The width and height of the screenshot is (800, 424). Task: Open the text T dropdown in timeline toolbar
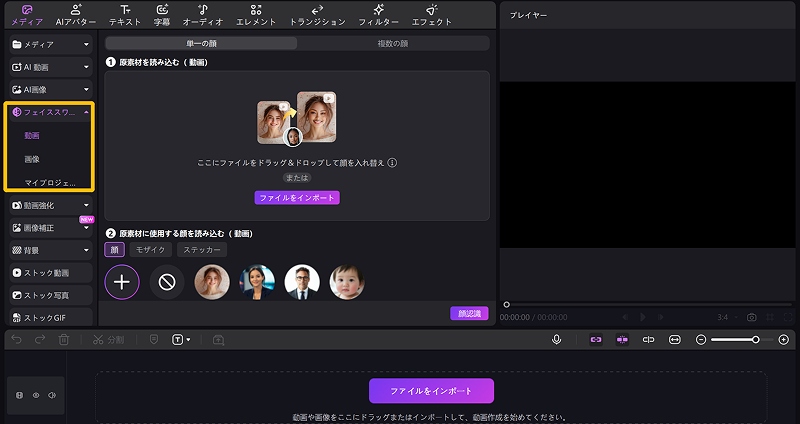(181, 340)
